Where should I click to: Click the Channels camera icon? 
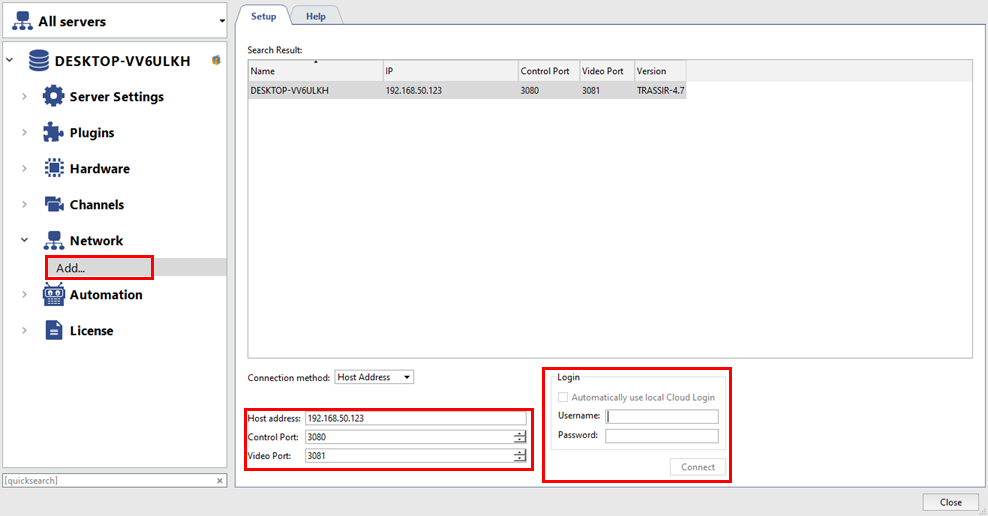coord(53,205)
